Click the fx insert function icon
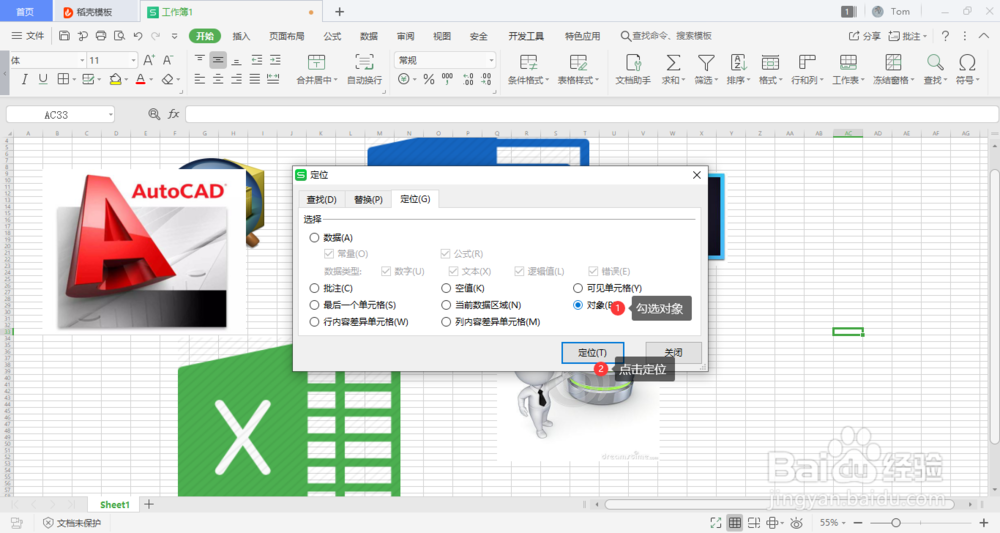This screenshot has height=533, width=1000. [x=173, y=114]
